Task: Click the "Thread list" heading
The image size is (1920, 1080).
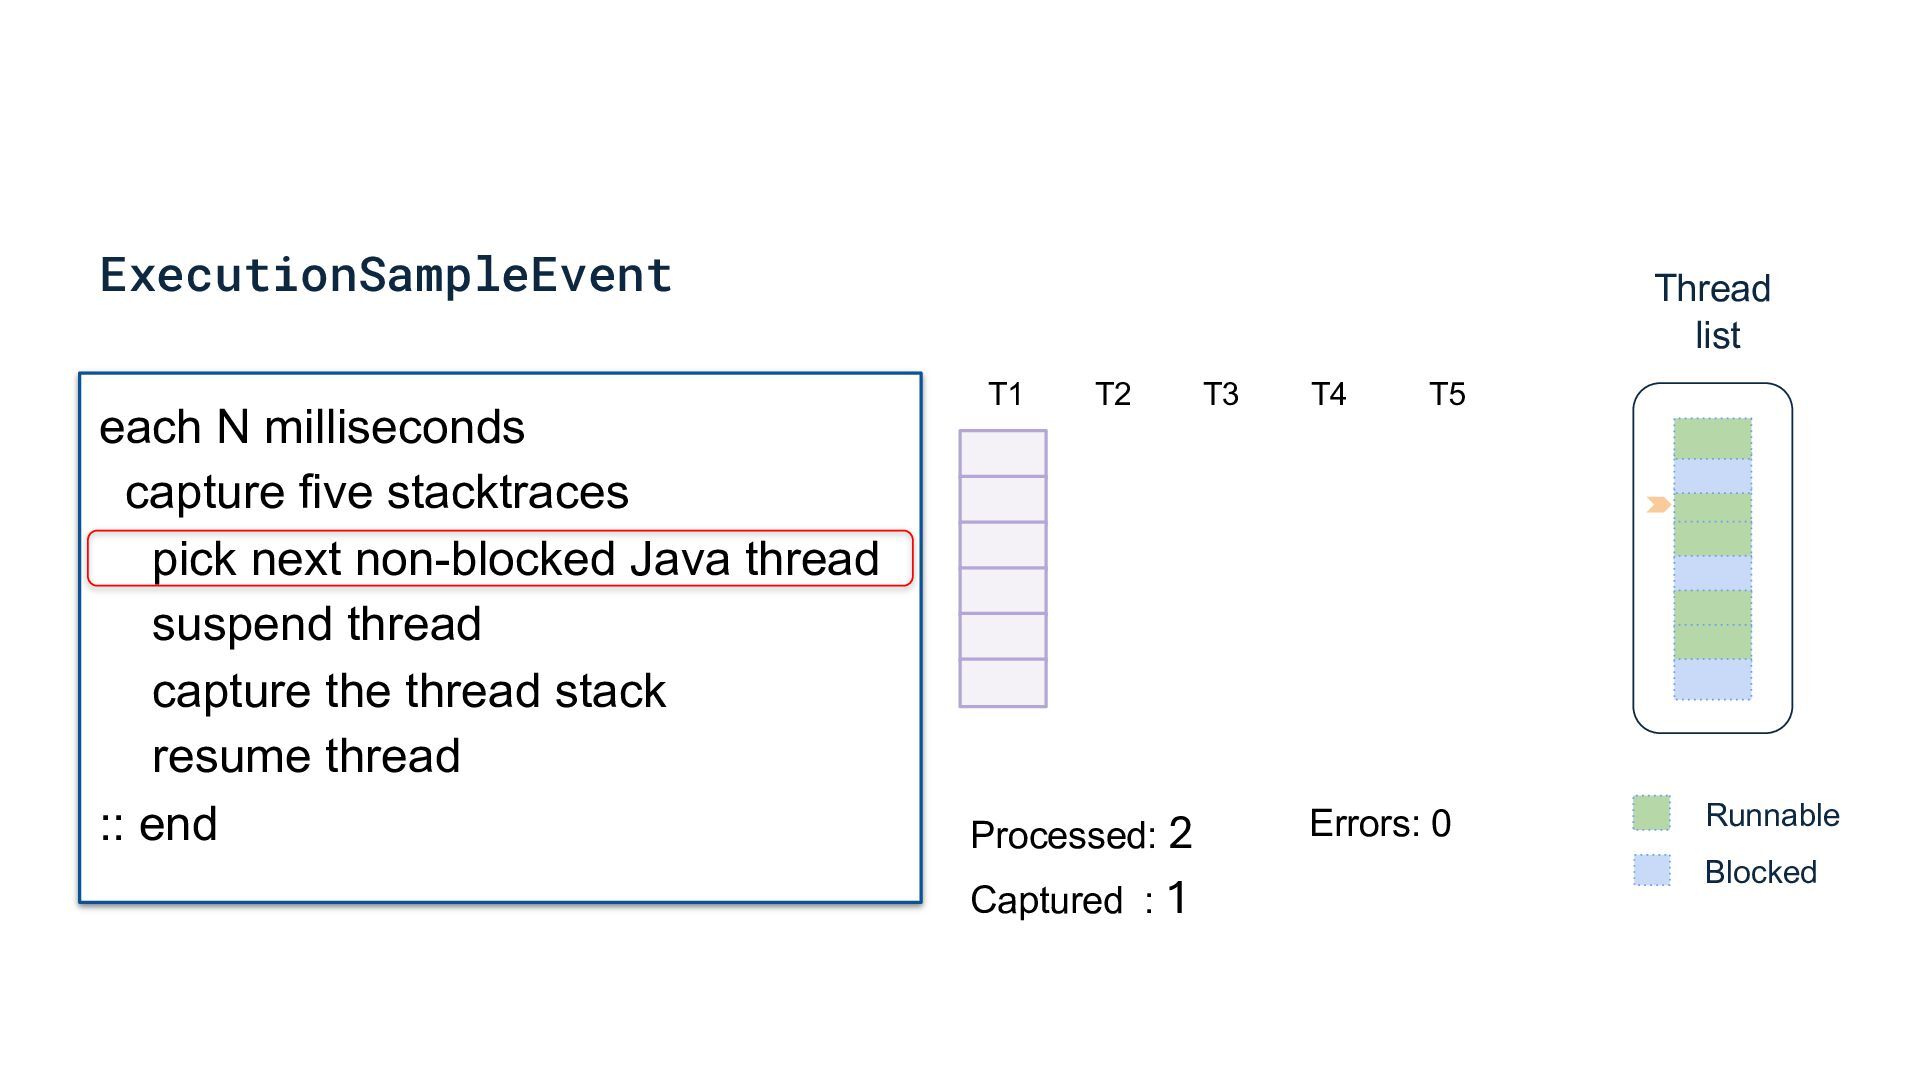Action: [x=1713, y=311]
